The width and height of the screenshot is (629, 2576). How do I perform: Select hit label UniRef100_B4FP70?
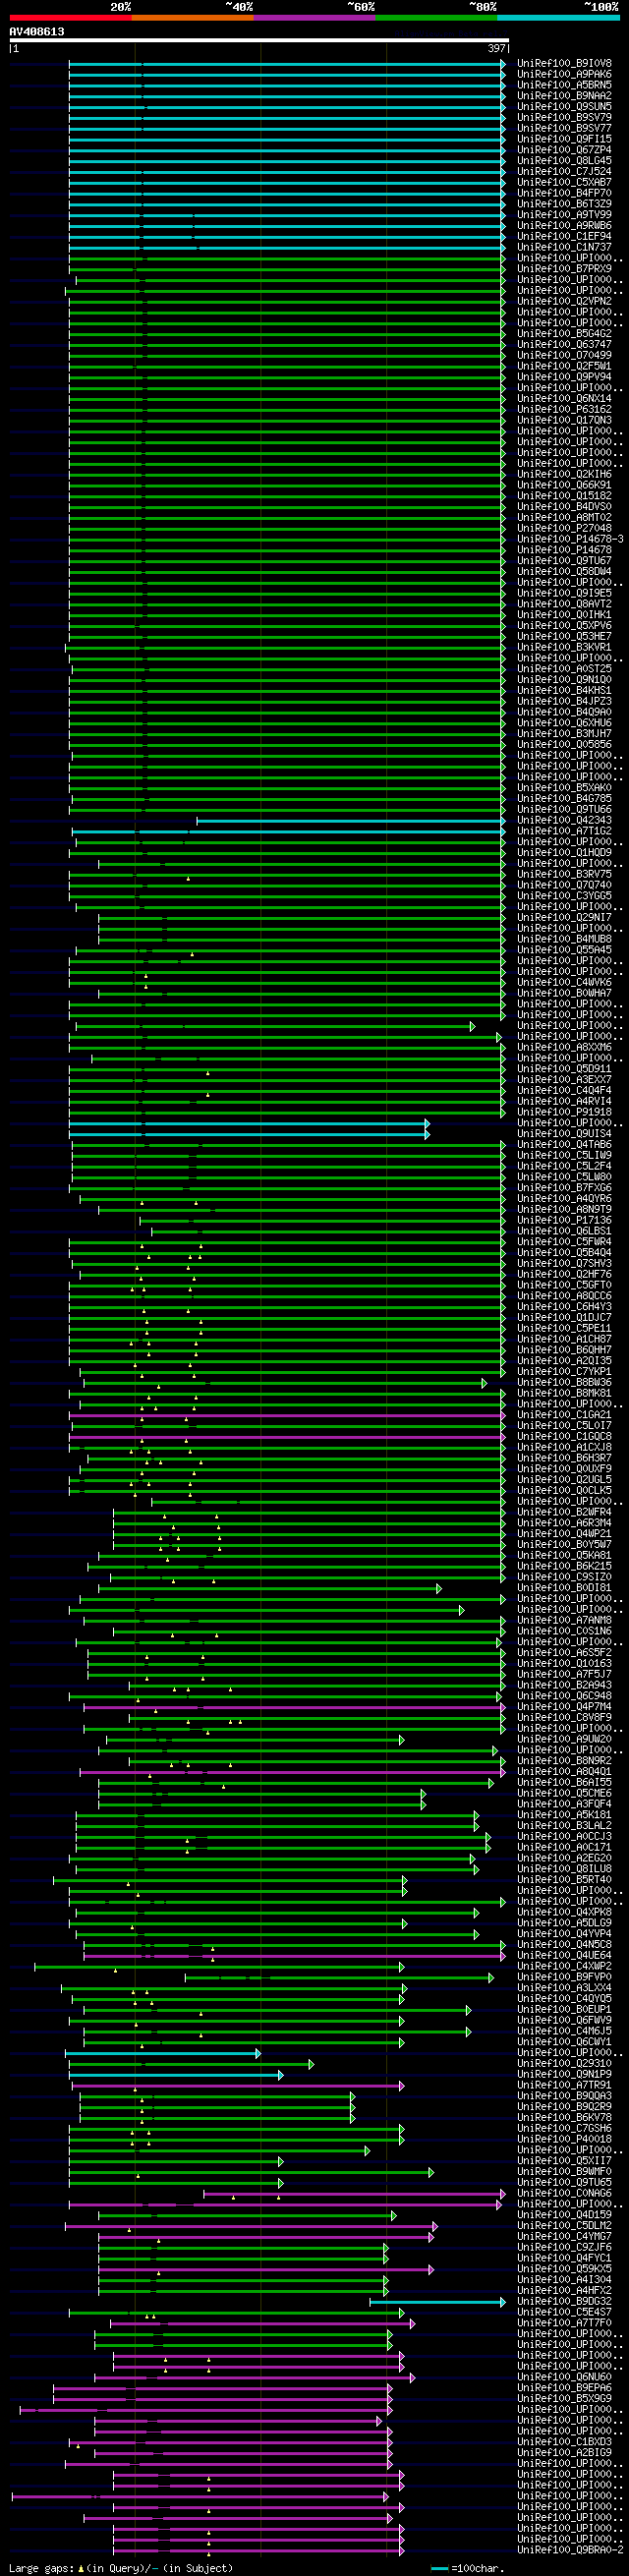[x=564, y=193]
